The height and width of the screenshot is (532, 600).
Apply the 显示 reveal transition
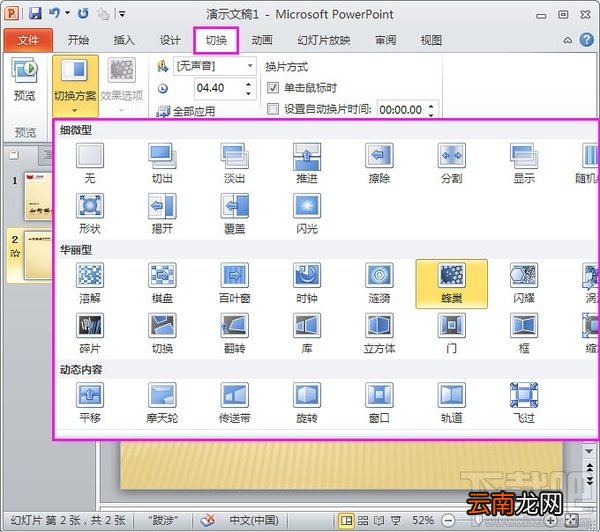pos(524,163)
